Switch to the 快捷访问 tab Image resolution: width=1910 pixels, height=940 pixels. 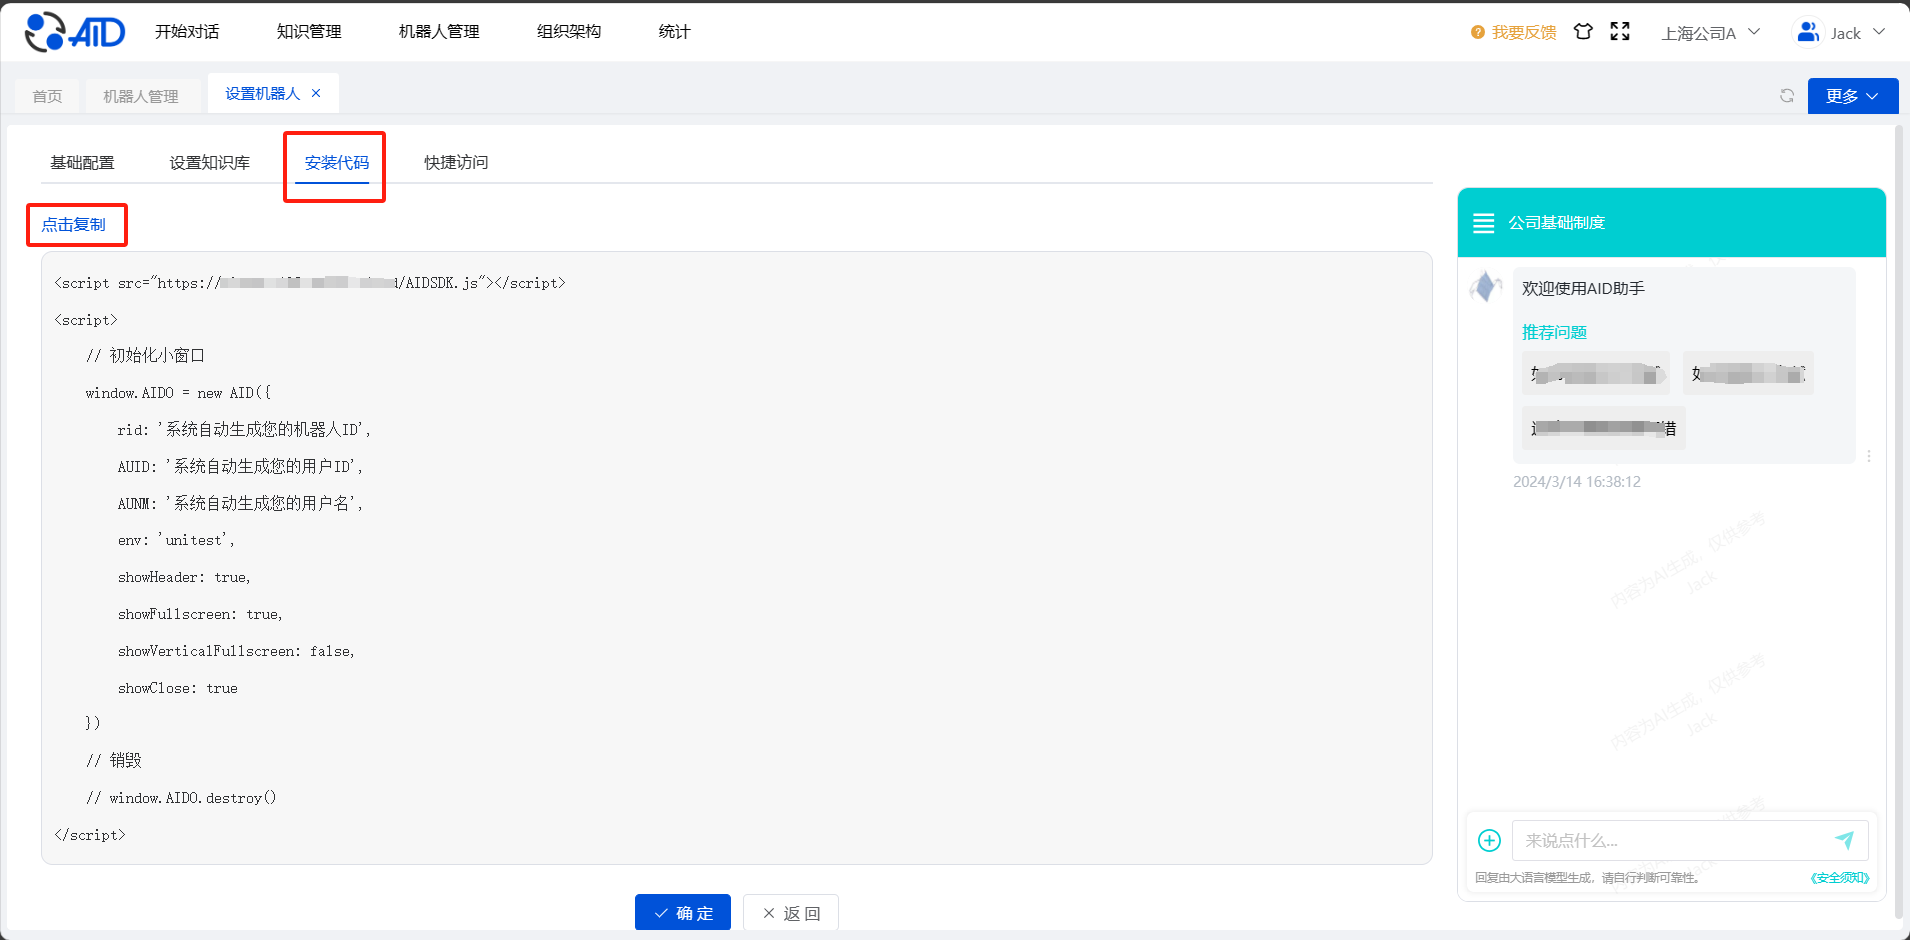456,162
